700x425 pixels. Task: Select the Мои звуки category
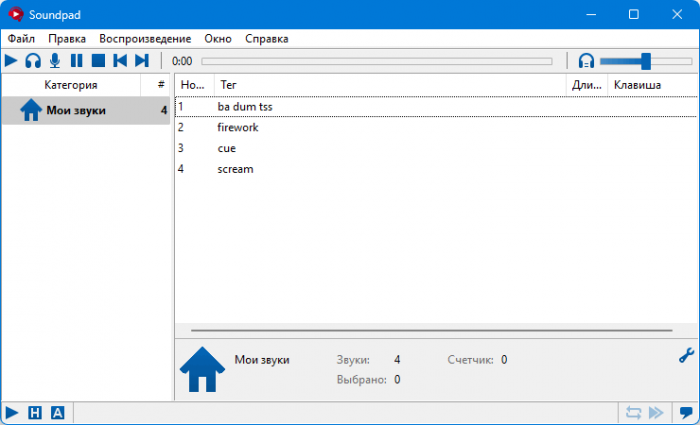tap(86, 110)
